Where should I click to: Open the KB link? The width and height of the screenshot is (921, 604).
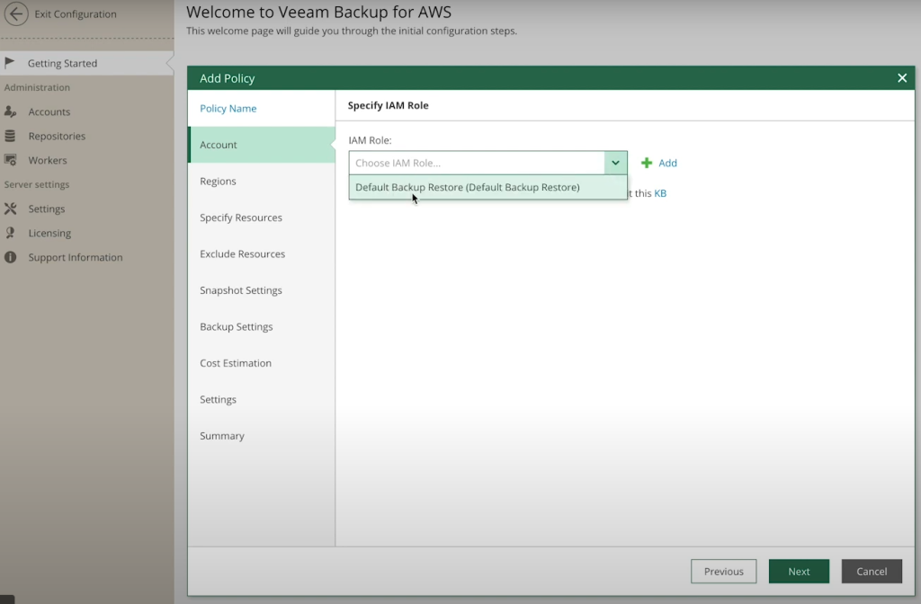click(662, 193)
